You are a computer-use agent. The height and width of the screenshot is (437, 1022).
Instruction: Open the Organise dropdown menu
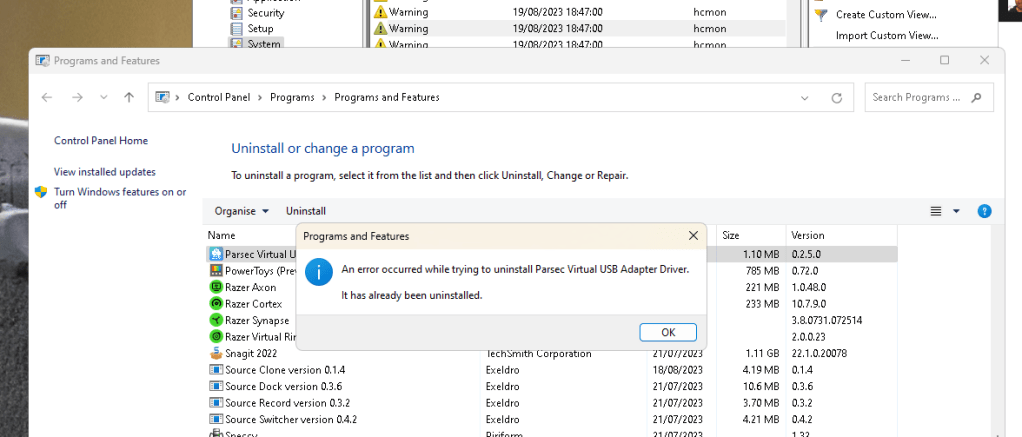(242, 211)
